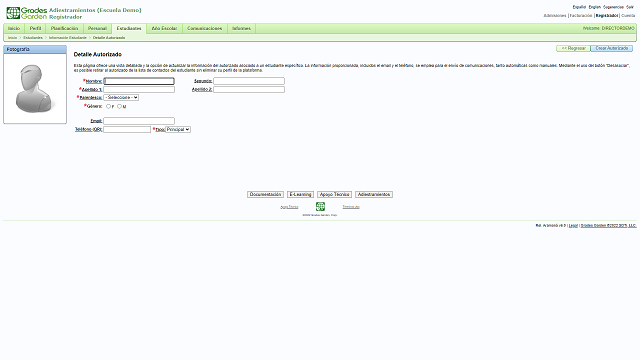Focus the Apellido 1 input field

pos(139,89)
